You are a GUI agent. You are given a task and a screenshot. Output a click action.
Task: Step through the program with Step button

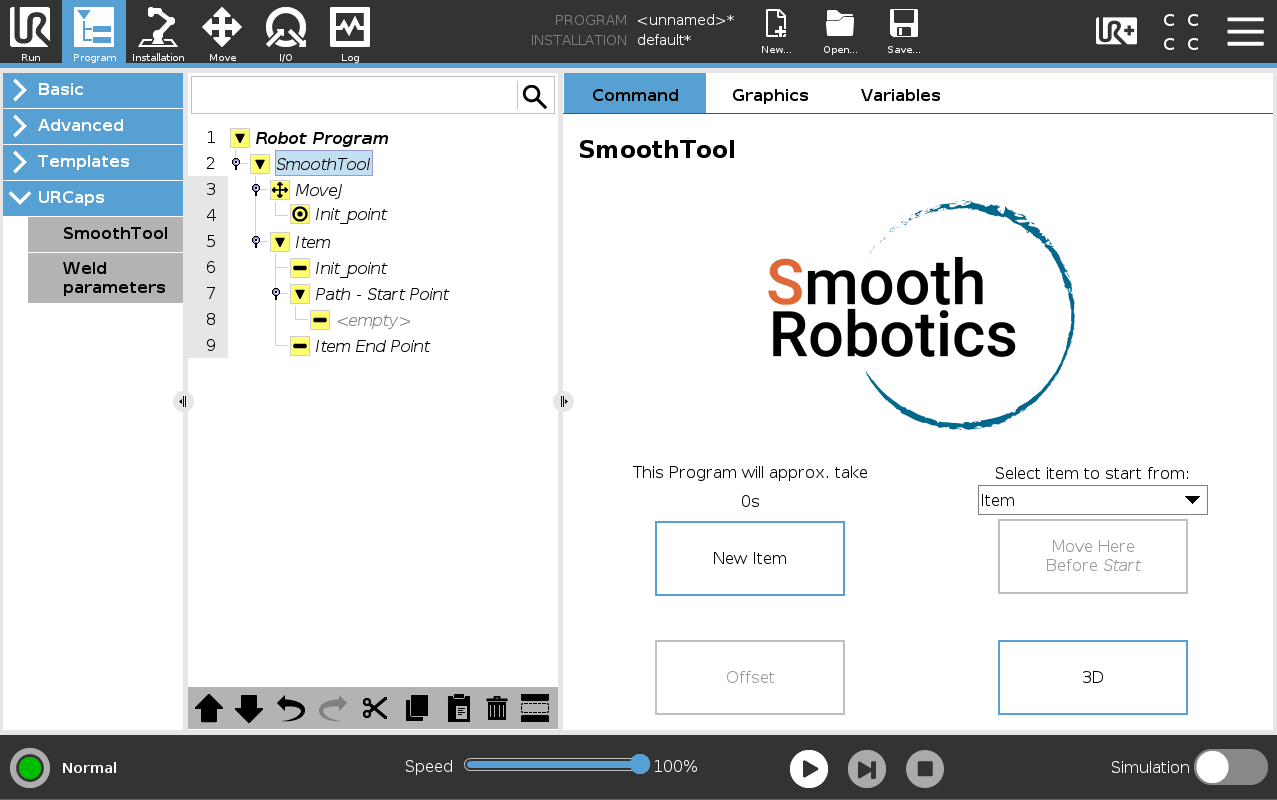pyautogui.click(x=867, y=769)
